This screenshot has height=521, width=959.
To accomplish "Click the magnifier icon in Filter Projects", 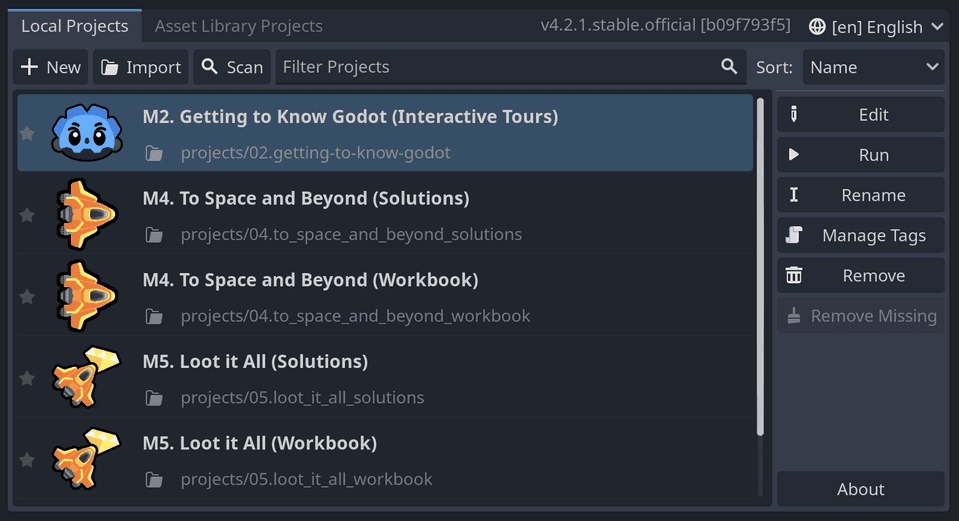I will click(728, 67).
